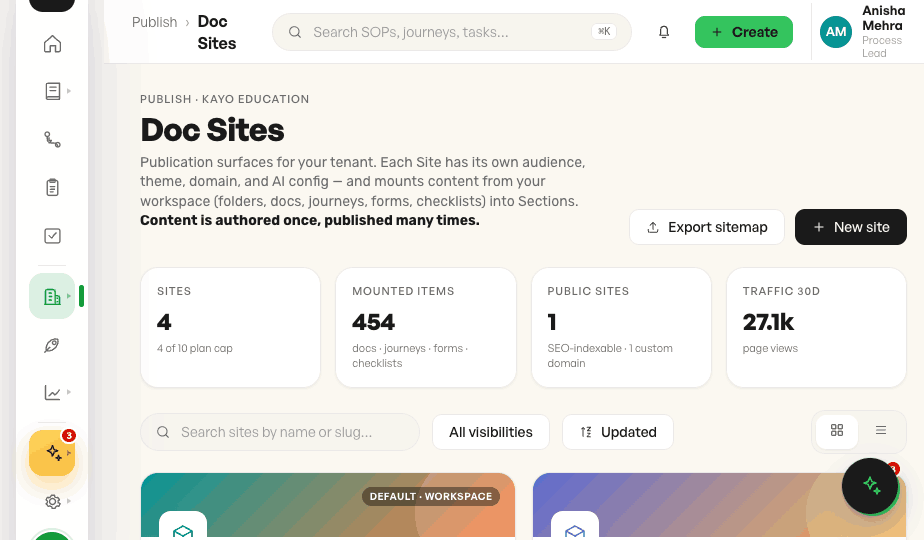Image resolution: width=924 pixels, height=540 pixels.
Task: Click the Traffic 30D stat card
Action: 816,328
